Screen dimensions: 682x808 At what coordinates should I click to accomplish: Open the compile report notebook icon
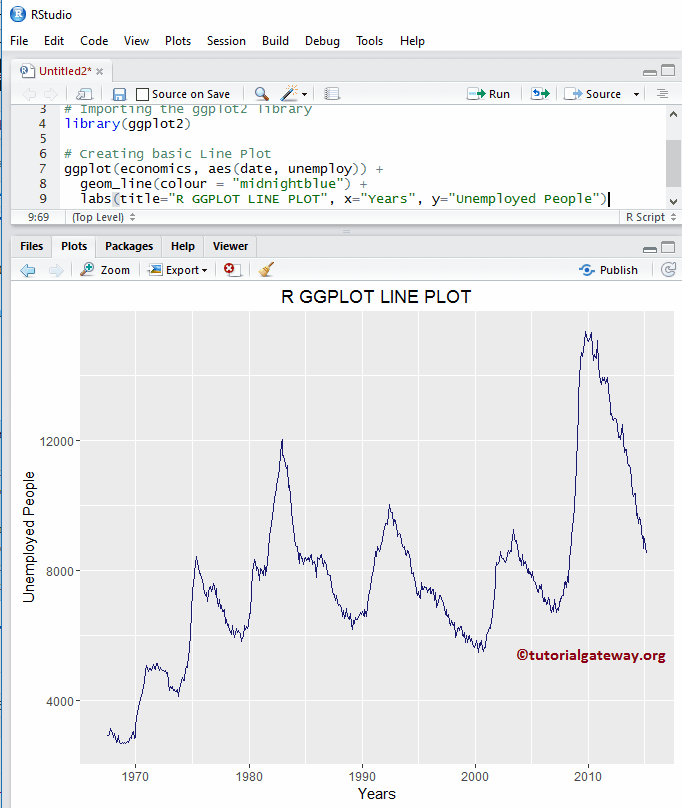pos(331,94)
